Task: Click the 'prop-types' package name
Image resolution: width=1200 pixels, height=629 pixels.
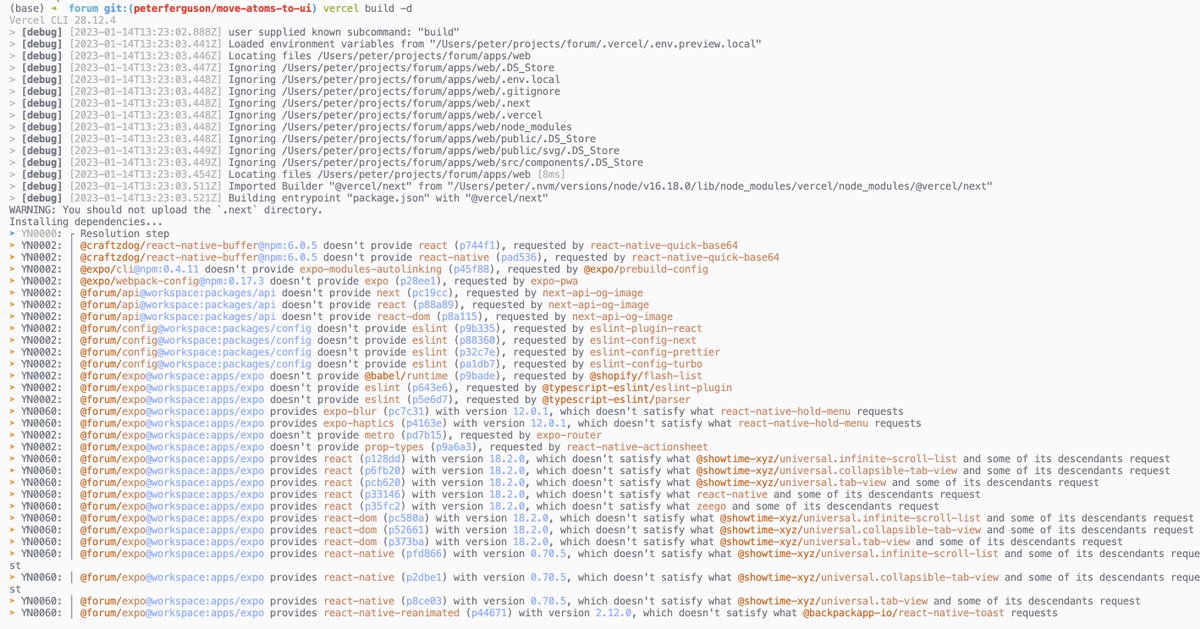Action: pyautogui.click(x=395, y=447)
